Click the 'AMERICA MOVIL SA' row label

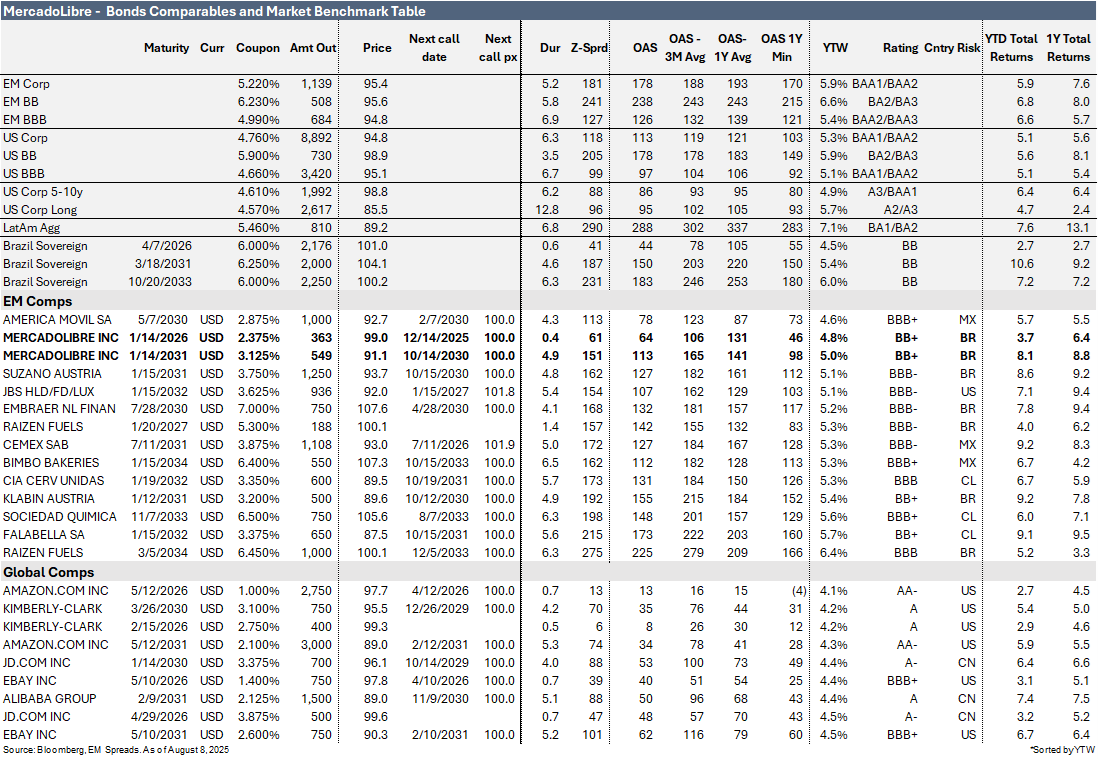coord(57,320)
